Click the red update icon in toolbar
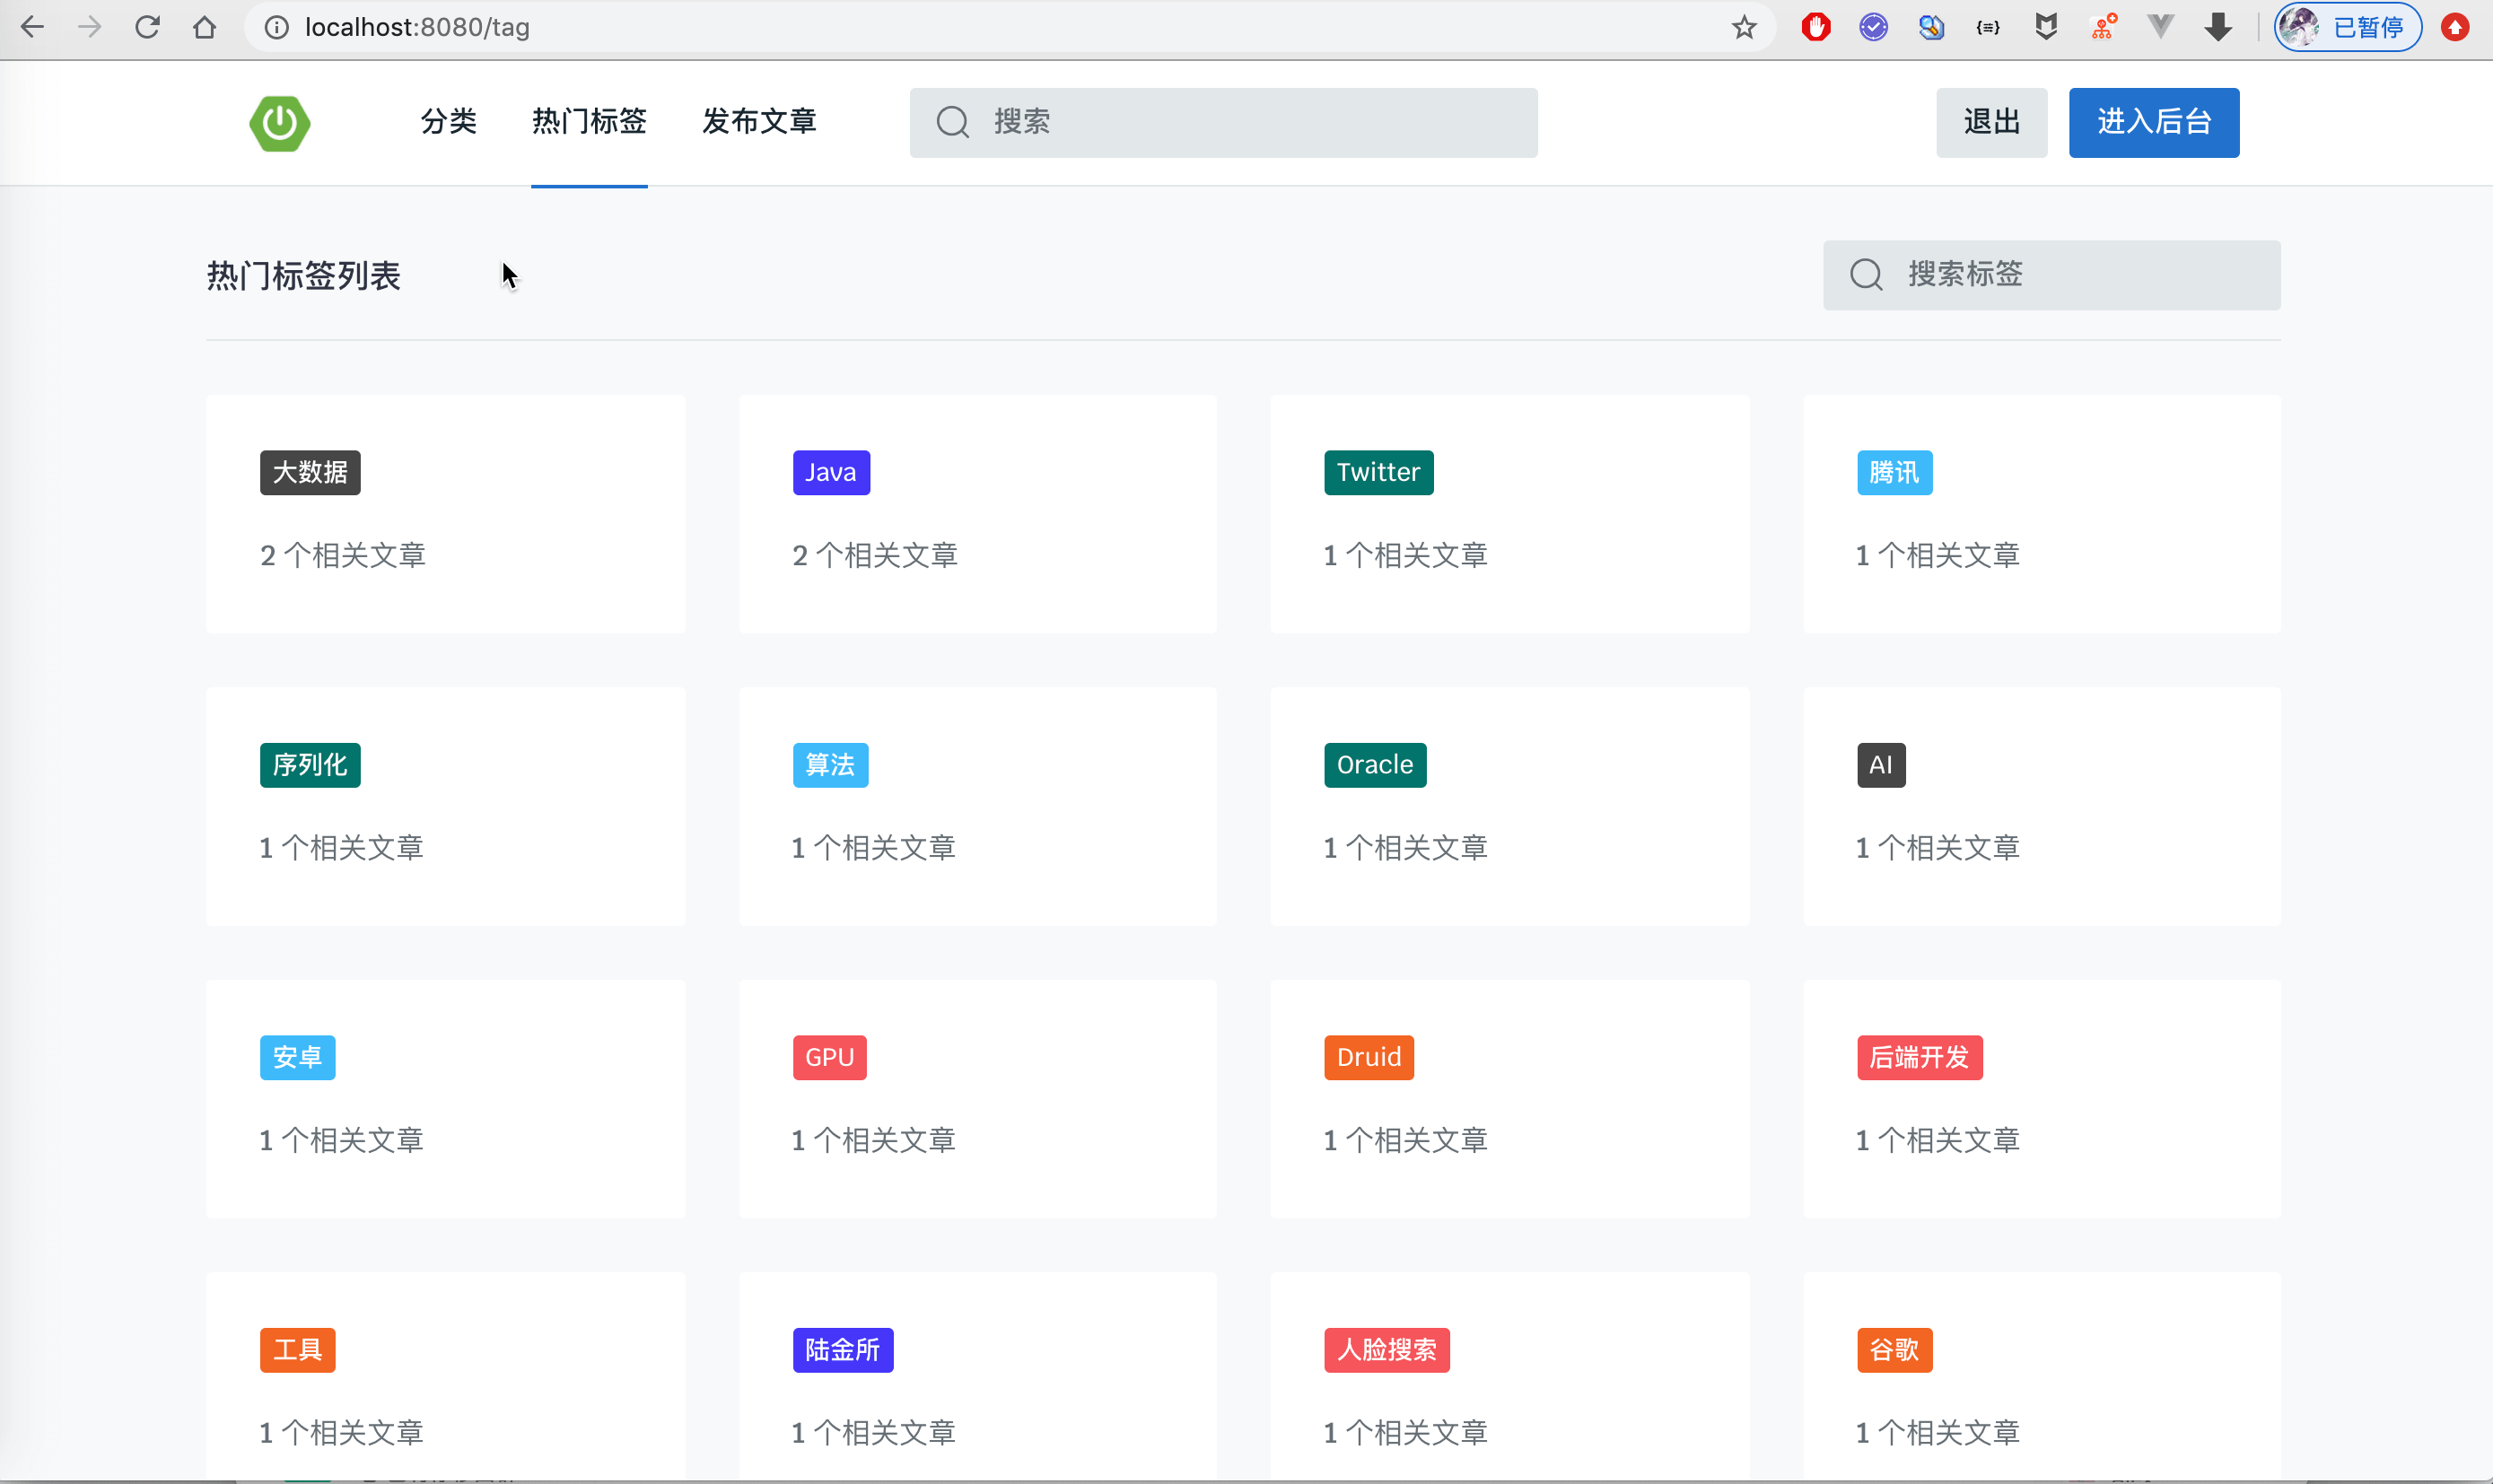The image size is (2493, 1484). [2455, 27]
